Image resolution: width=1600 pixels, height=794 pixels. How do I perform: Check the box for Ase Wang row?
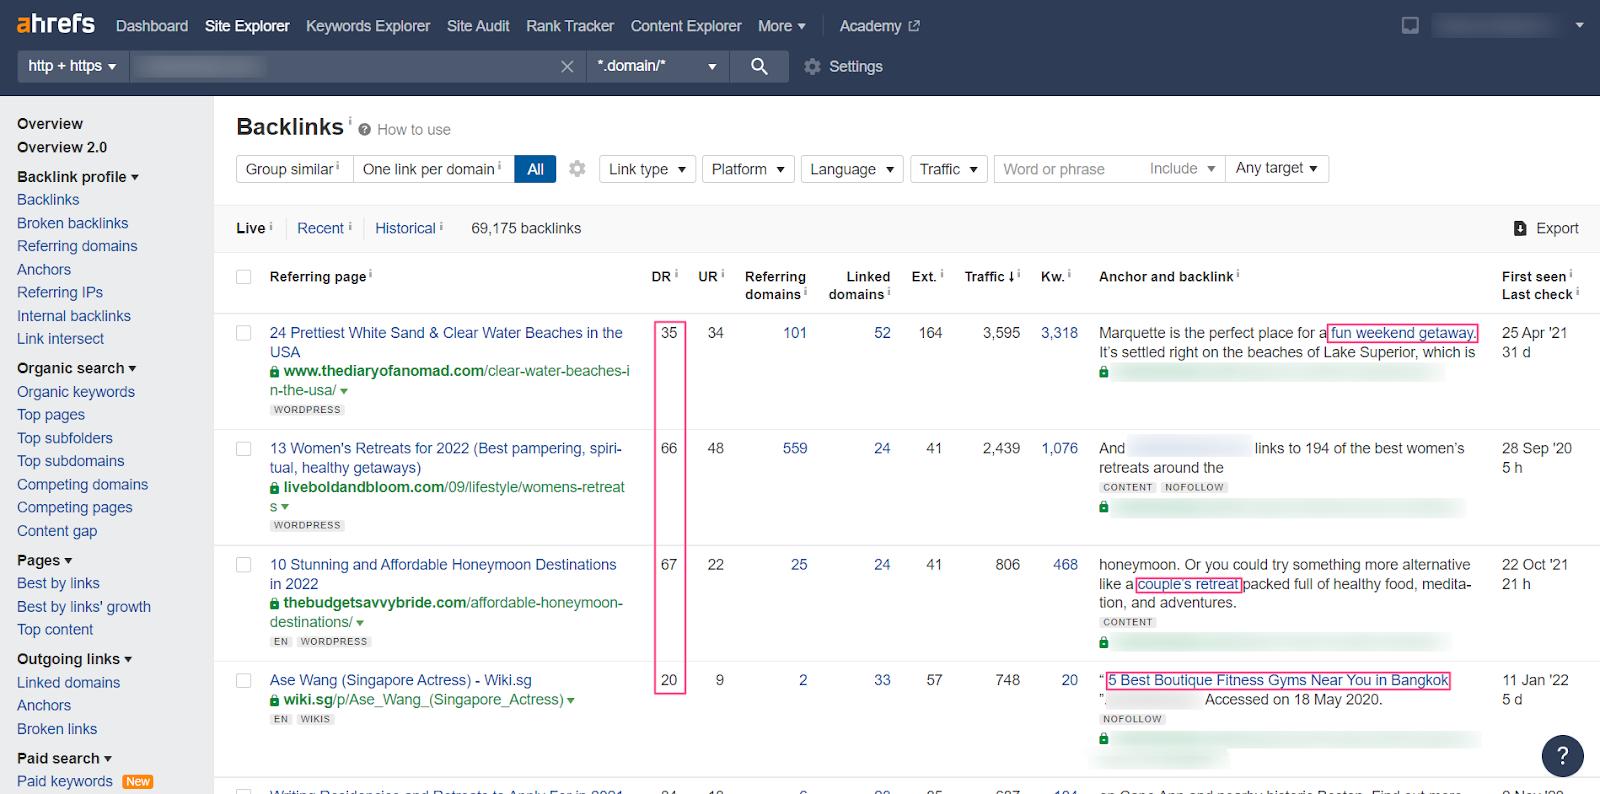coord(244,681)
